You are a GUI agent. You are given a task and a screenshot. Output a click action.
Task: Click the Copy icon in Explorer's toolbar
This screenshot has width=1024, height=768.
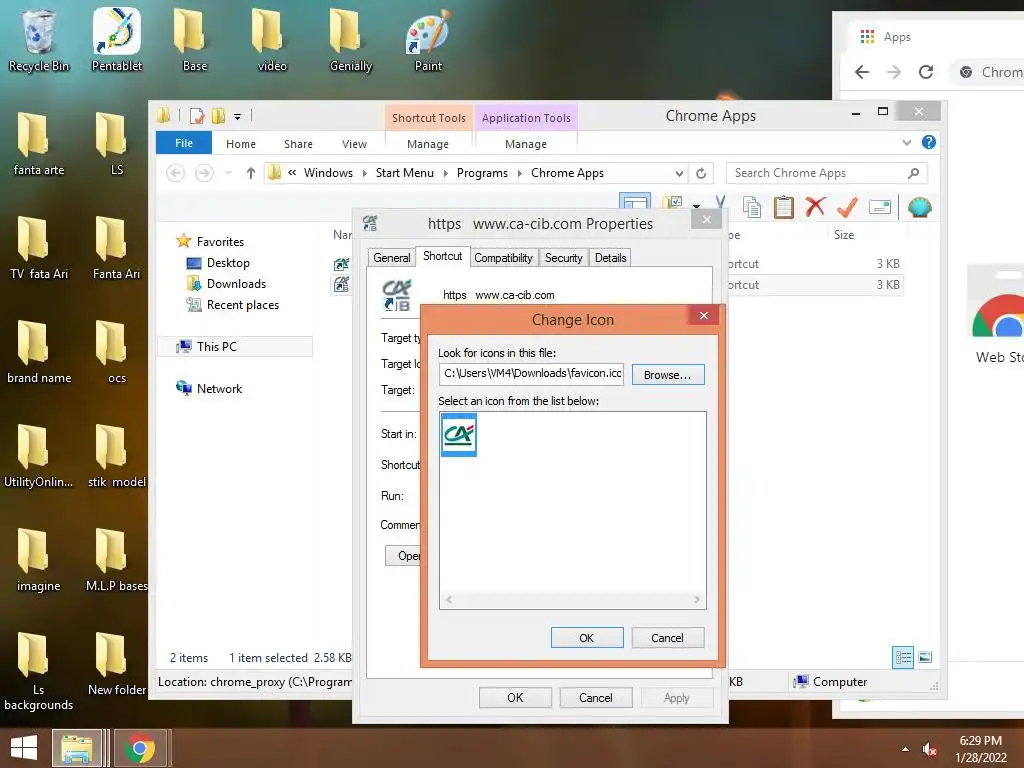752,208
